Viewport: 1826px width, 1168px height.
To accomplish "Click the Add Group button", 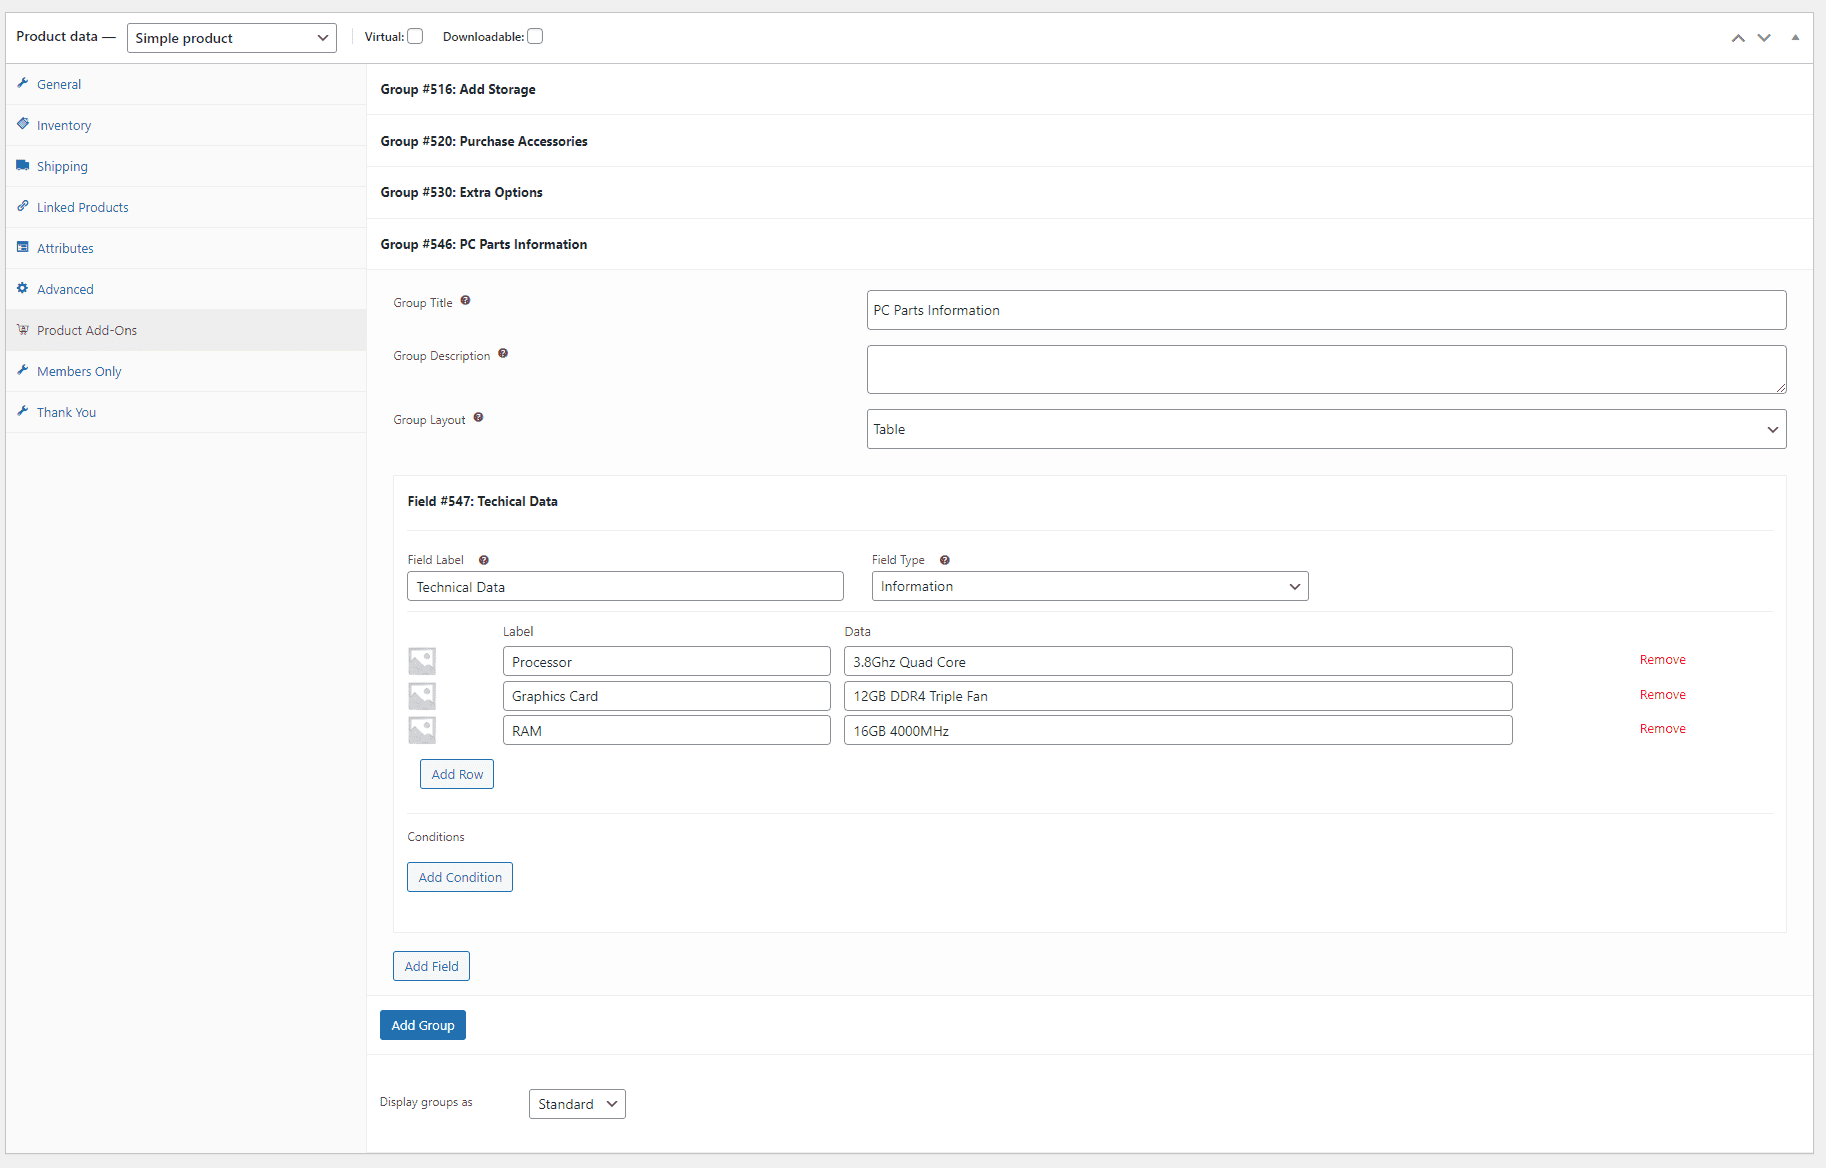I will [423, 1025].
